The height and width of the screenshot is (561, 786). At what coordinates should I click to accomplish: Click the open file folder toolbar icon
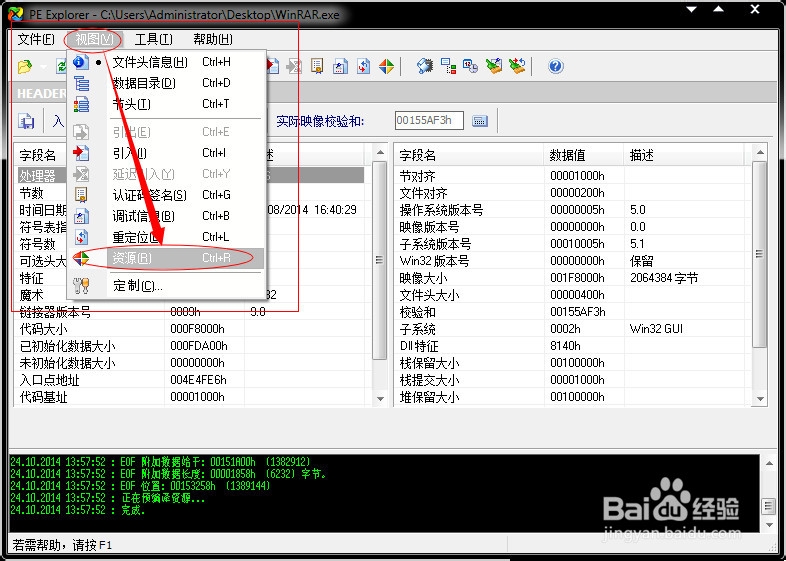[25, 66]
